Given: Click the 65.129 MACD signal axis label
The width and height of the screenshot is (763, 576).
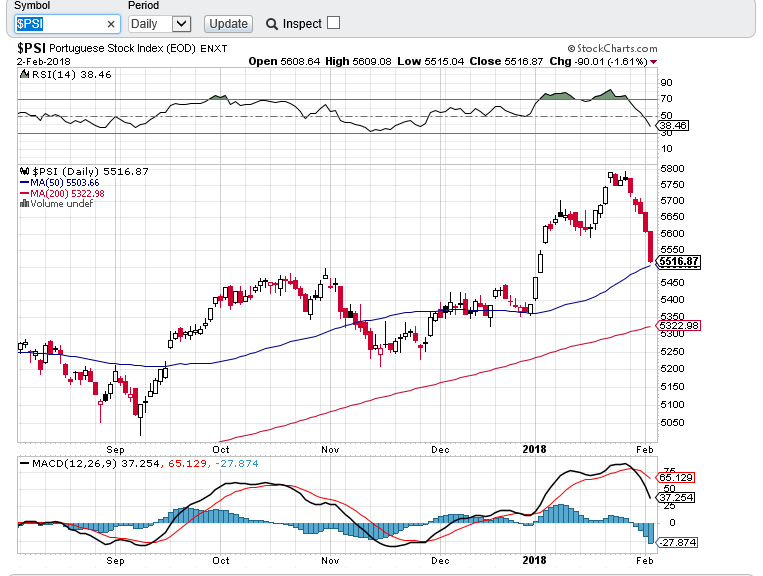Looking at the screenshot, I should coord(676,477).
